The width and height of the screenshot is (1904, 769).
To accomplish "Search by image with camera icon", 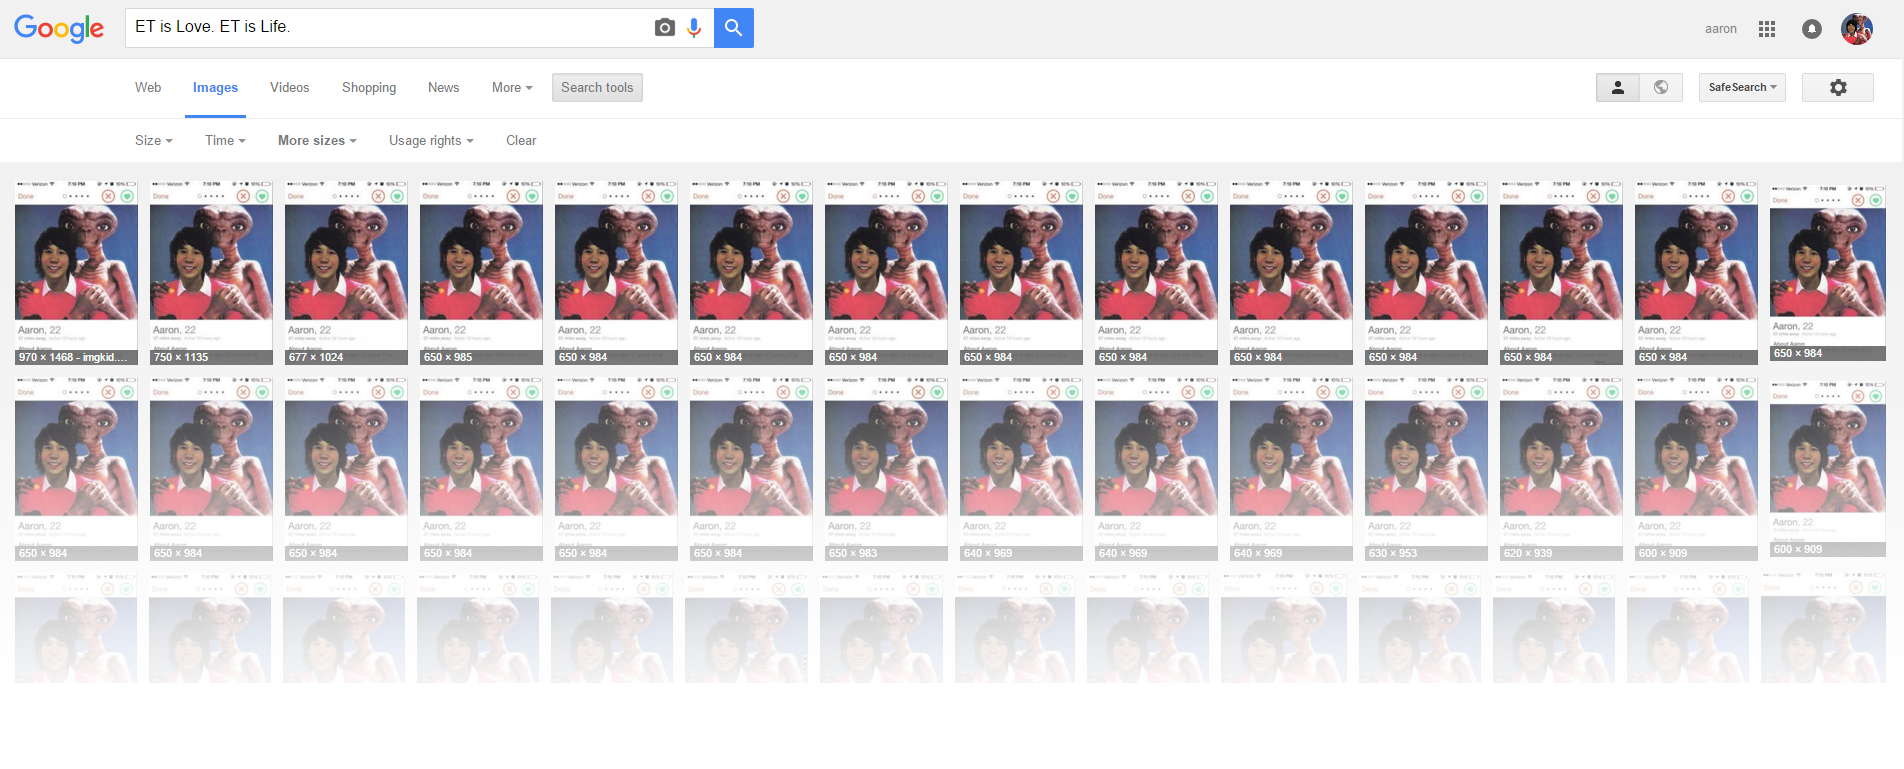I will [664, 28].
